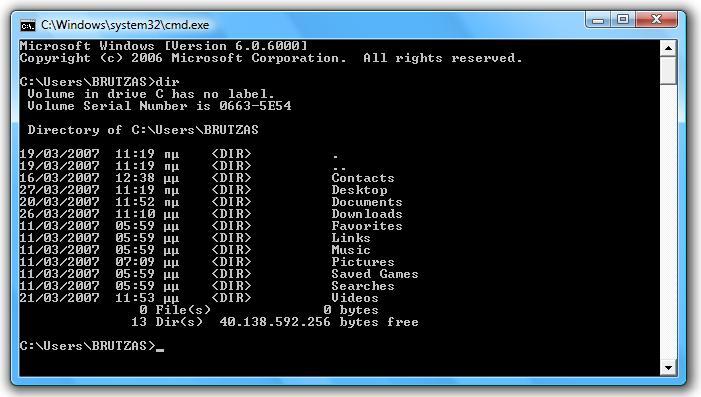Click the Videos directory entry

pyautogui.click(x=355, y=298)
